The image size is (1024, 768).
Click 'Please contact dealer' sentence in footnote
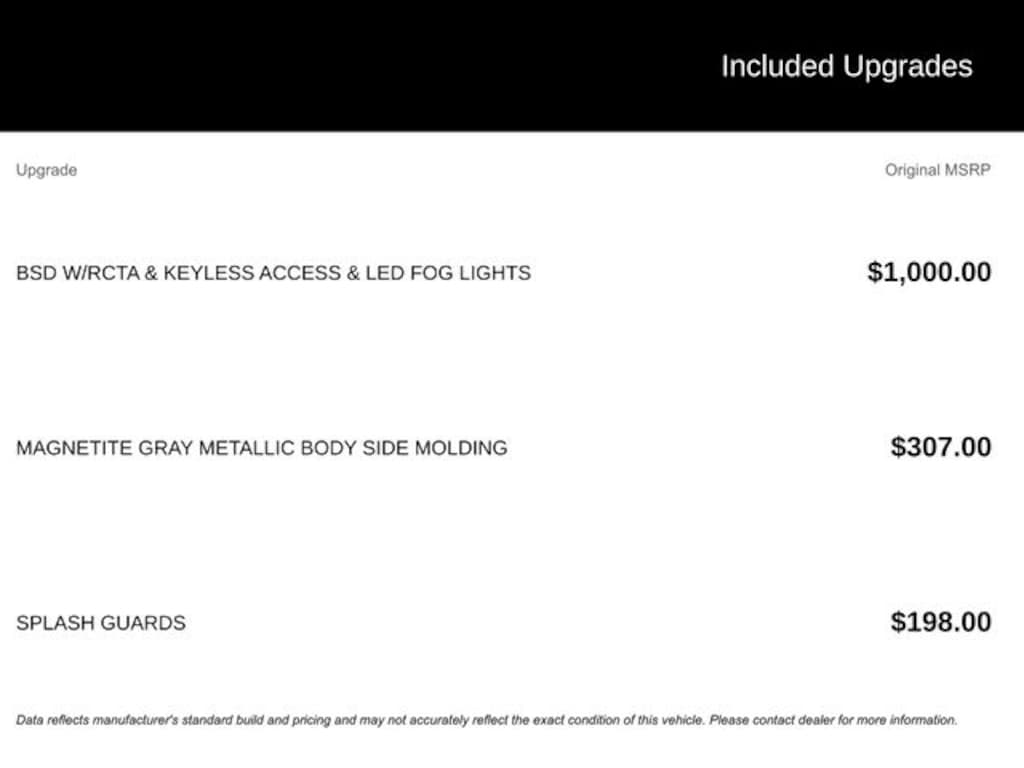[833, 720]
